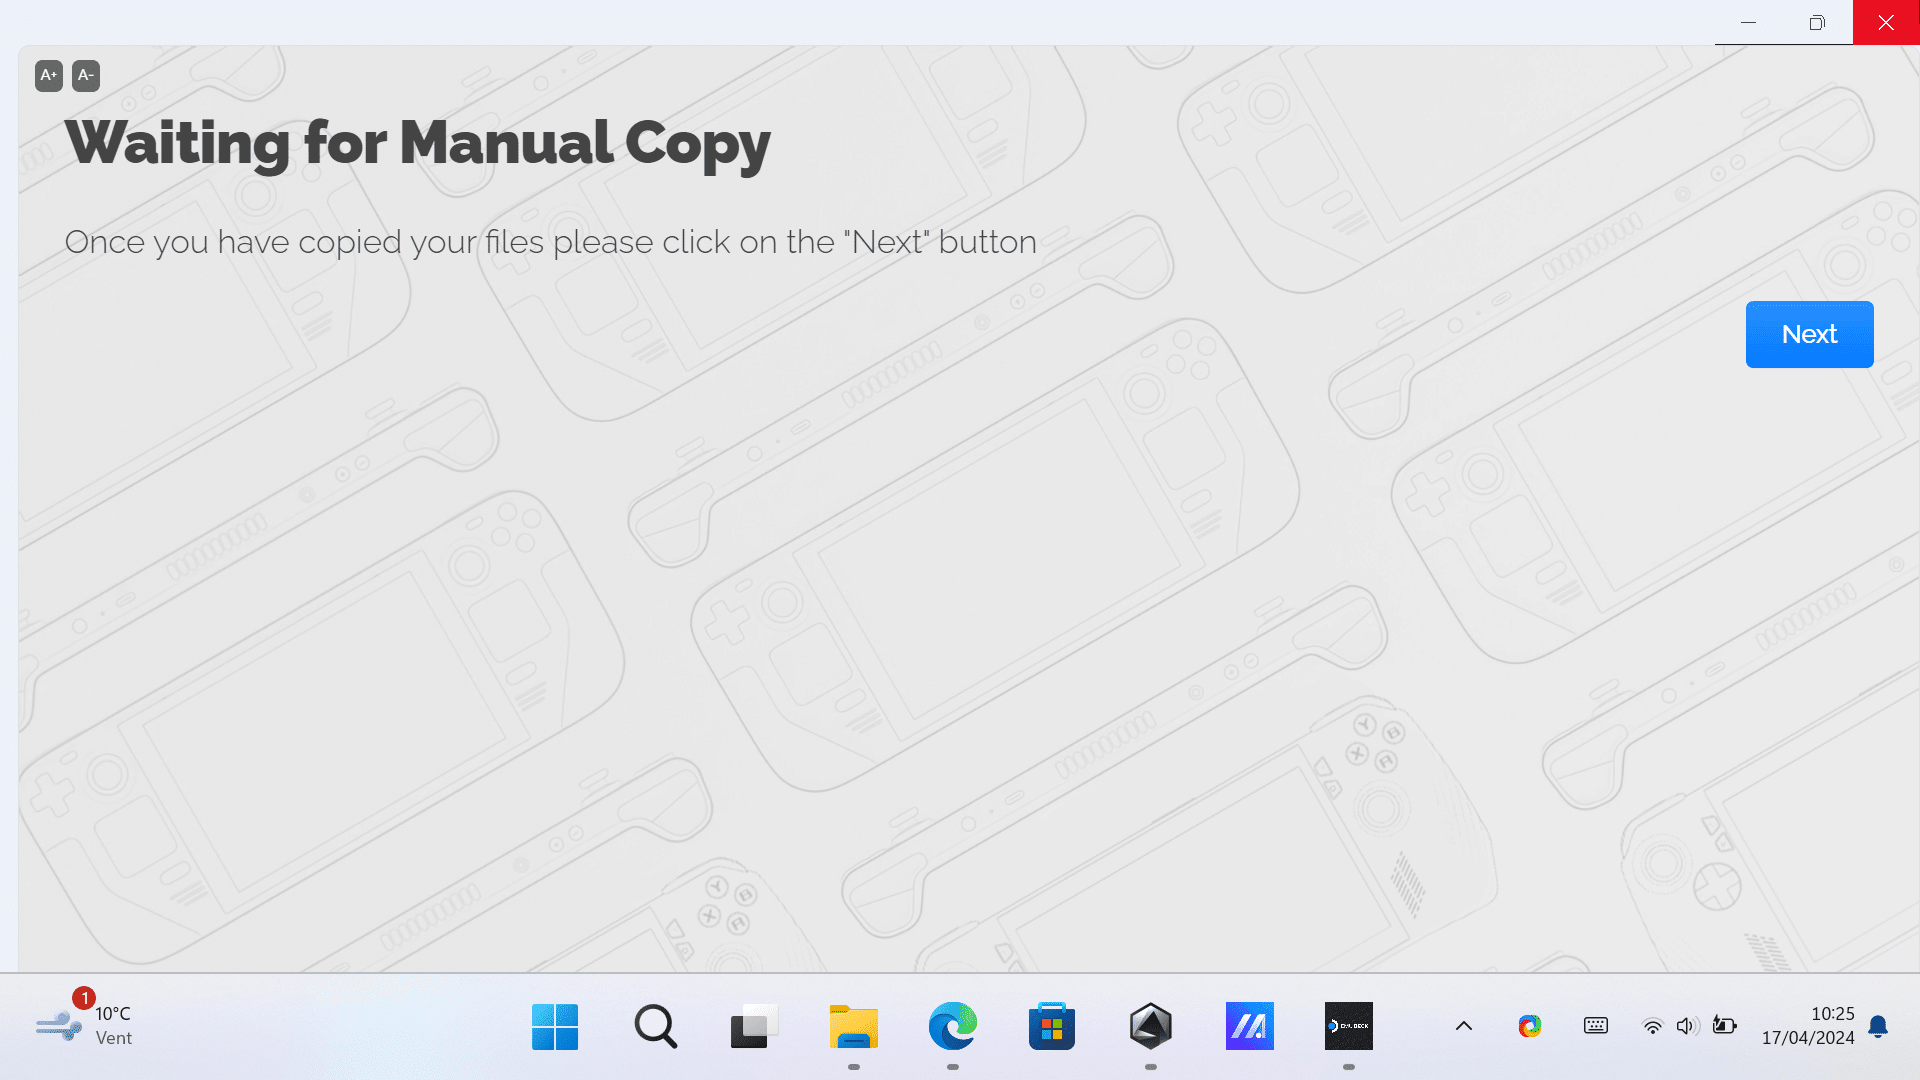This screenshot has width=1920, height=1080.
Task: Open Microsoft Store from taskbar
Action: [x=1051, y=1026]
